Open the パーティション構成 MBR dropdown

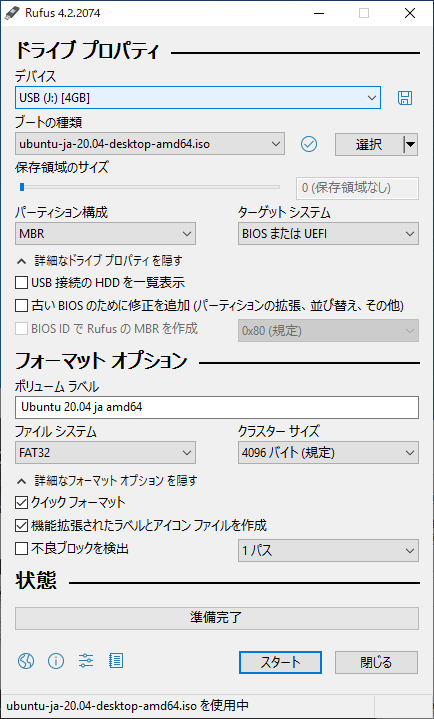coord(106,234)
